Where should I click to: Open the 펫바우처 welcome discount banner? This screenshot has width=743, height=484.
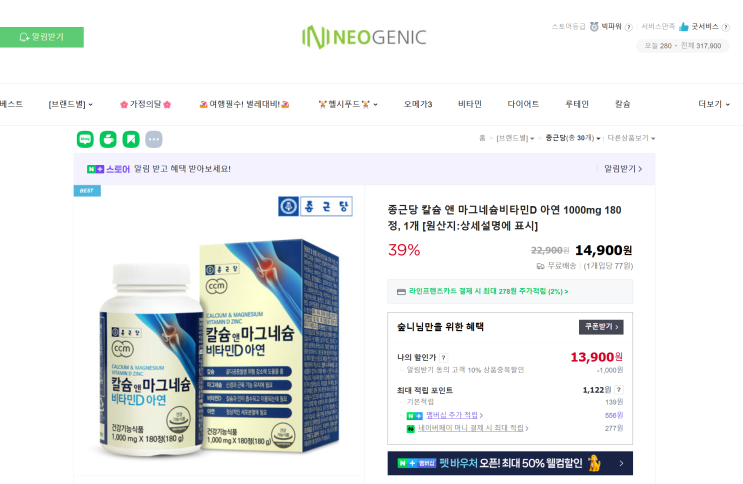pyautogui.click(x=510, y=463)
